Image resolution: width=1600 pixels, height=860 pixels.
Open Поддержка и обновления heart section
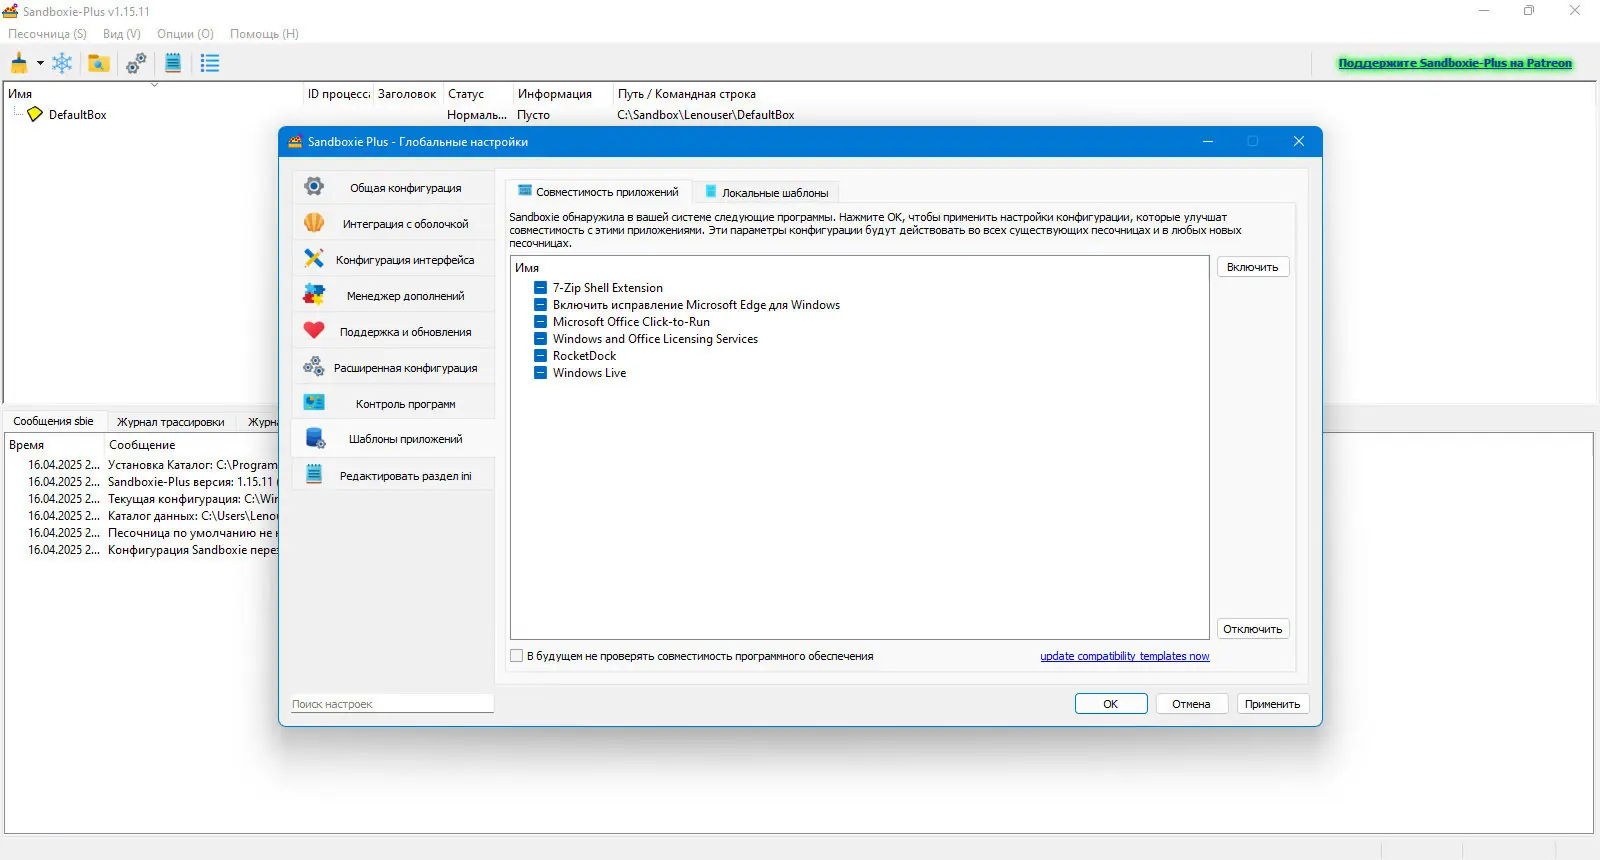coord(393,331)
